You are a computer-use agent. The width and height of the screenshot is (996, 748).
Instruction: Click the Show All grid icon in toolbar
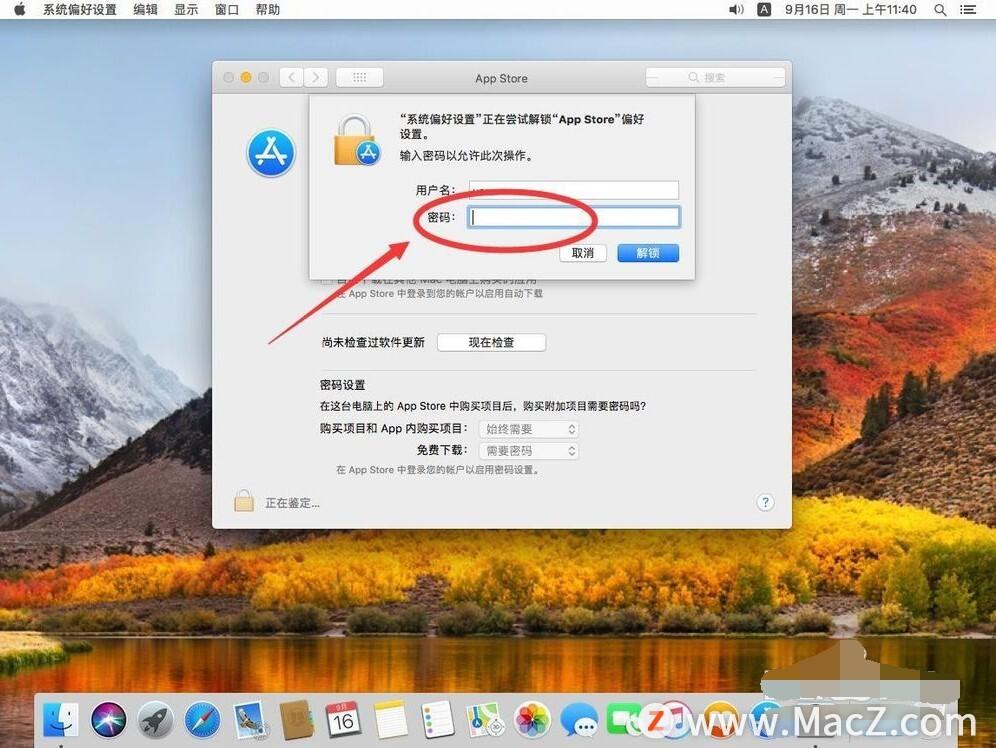tap(359, 77)
